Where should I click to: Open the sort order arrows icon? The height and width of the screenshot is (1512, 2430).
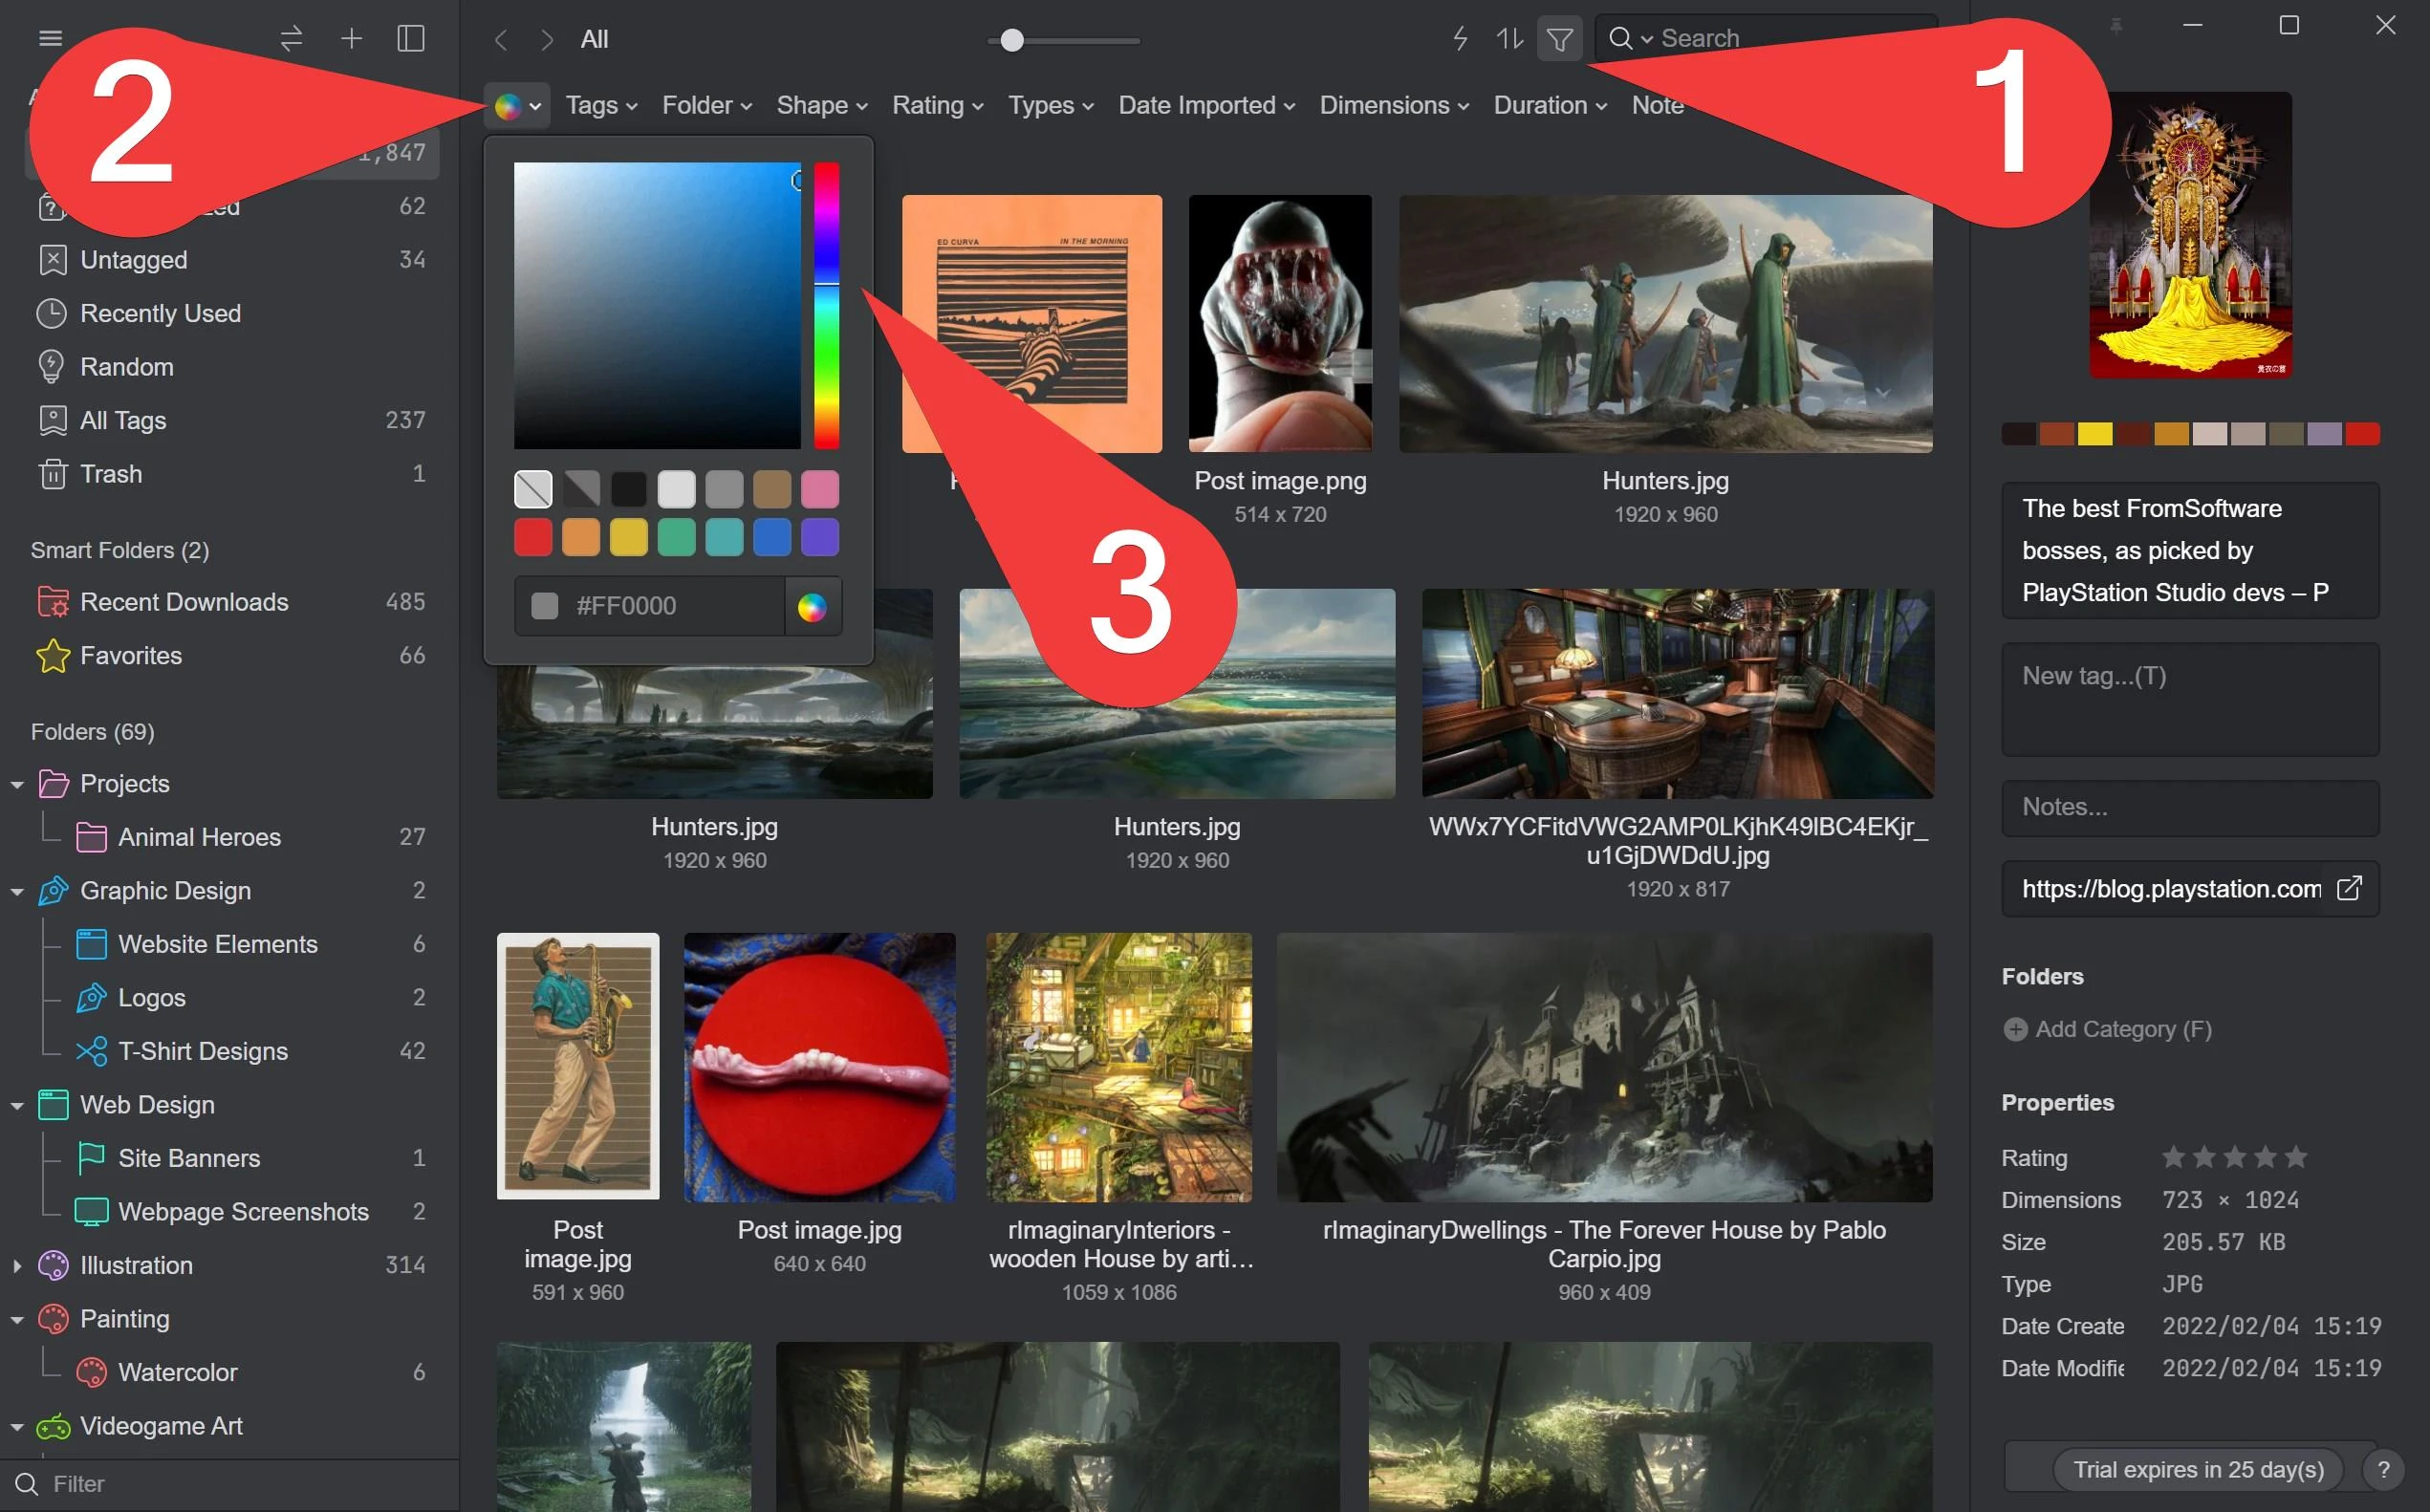[1509, 39]
